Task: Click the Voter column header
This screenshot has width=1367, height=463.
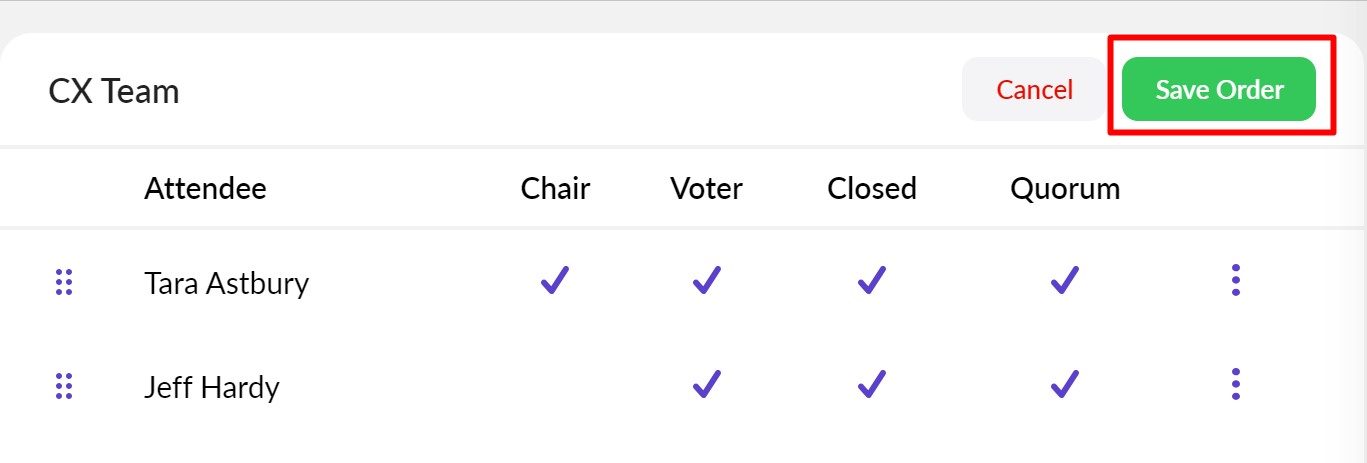Action: [707, 189]
